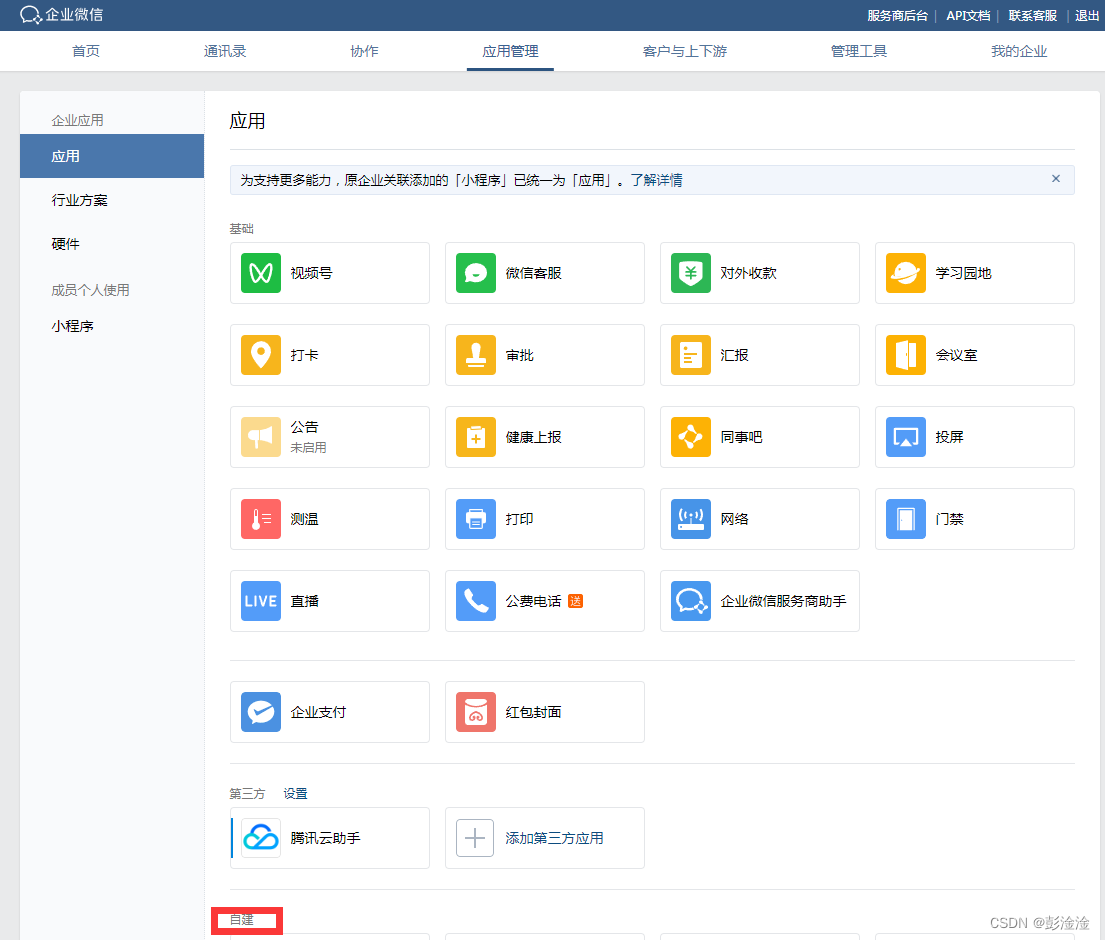Open the 会议室 door icon
The width and height of the screenshot is (1105, 940).
[906, 355]
